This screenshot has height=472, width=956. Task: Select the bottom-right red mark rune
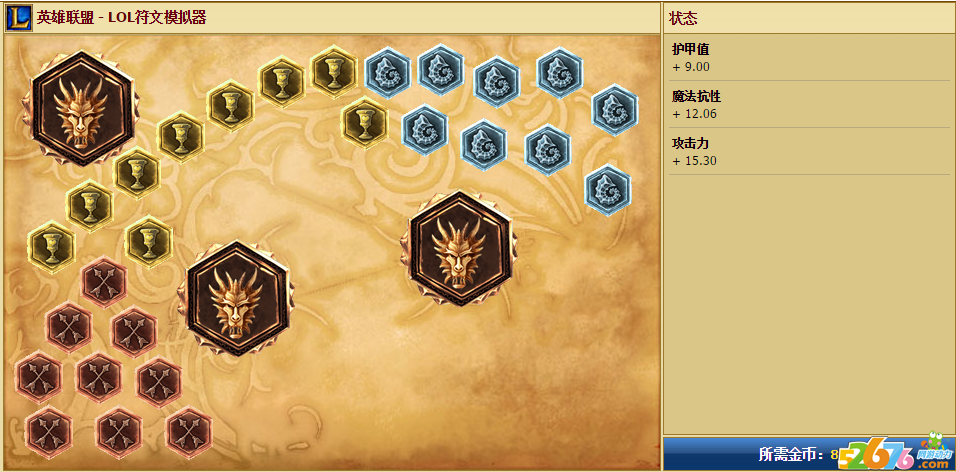(x=188, y=432)
